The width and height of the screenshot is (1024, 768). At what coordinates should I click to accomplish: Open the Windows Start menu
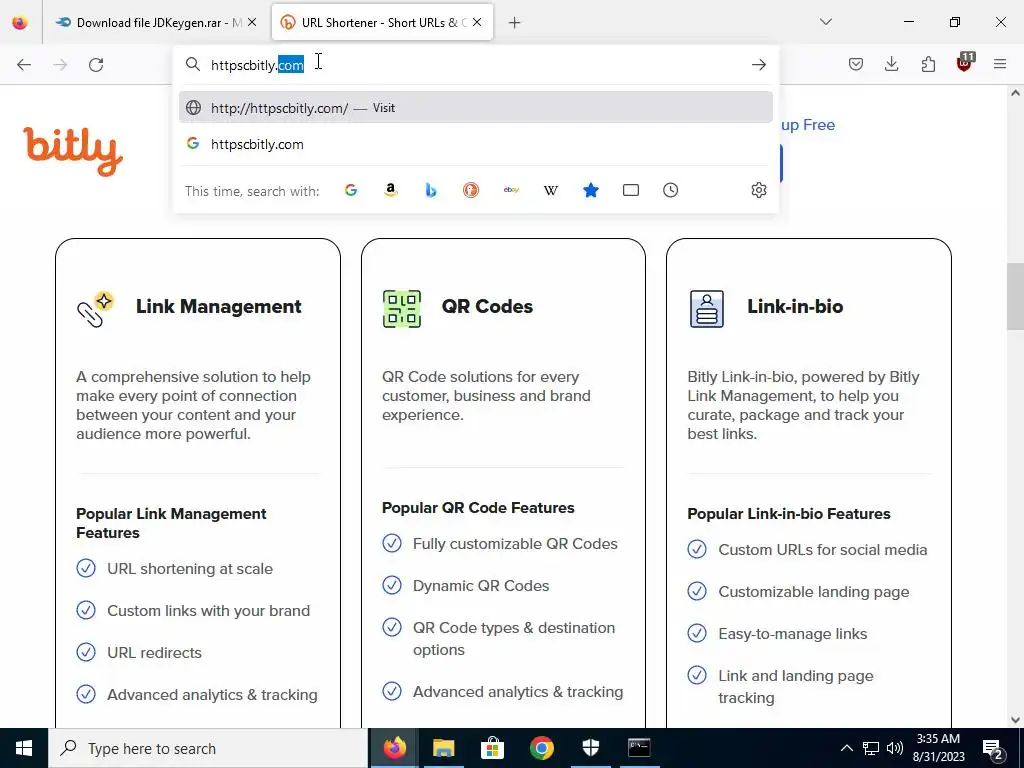pos(24,748)
